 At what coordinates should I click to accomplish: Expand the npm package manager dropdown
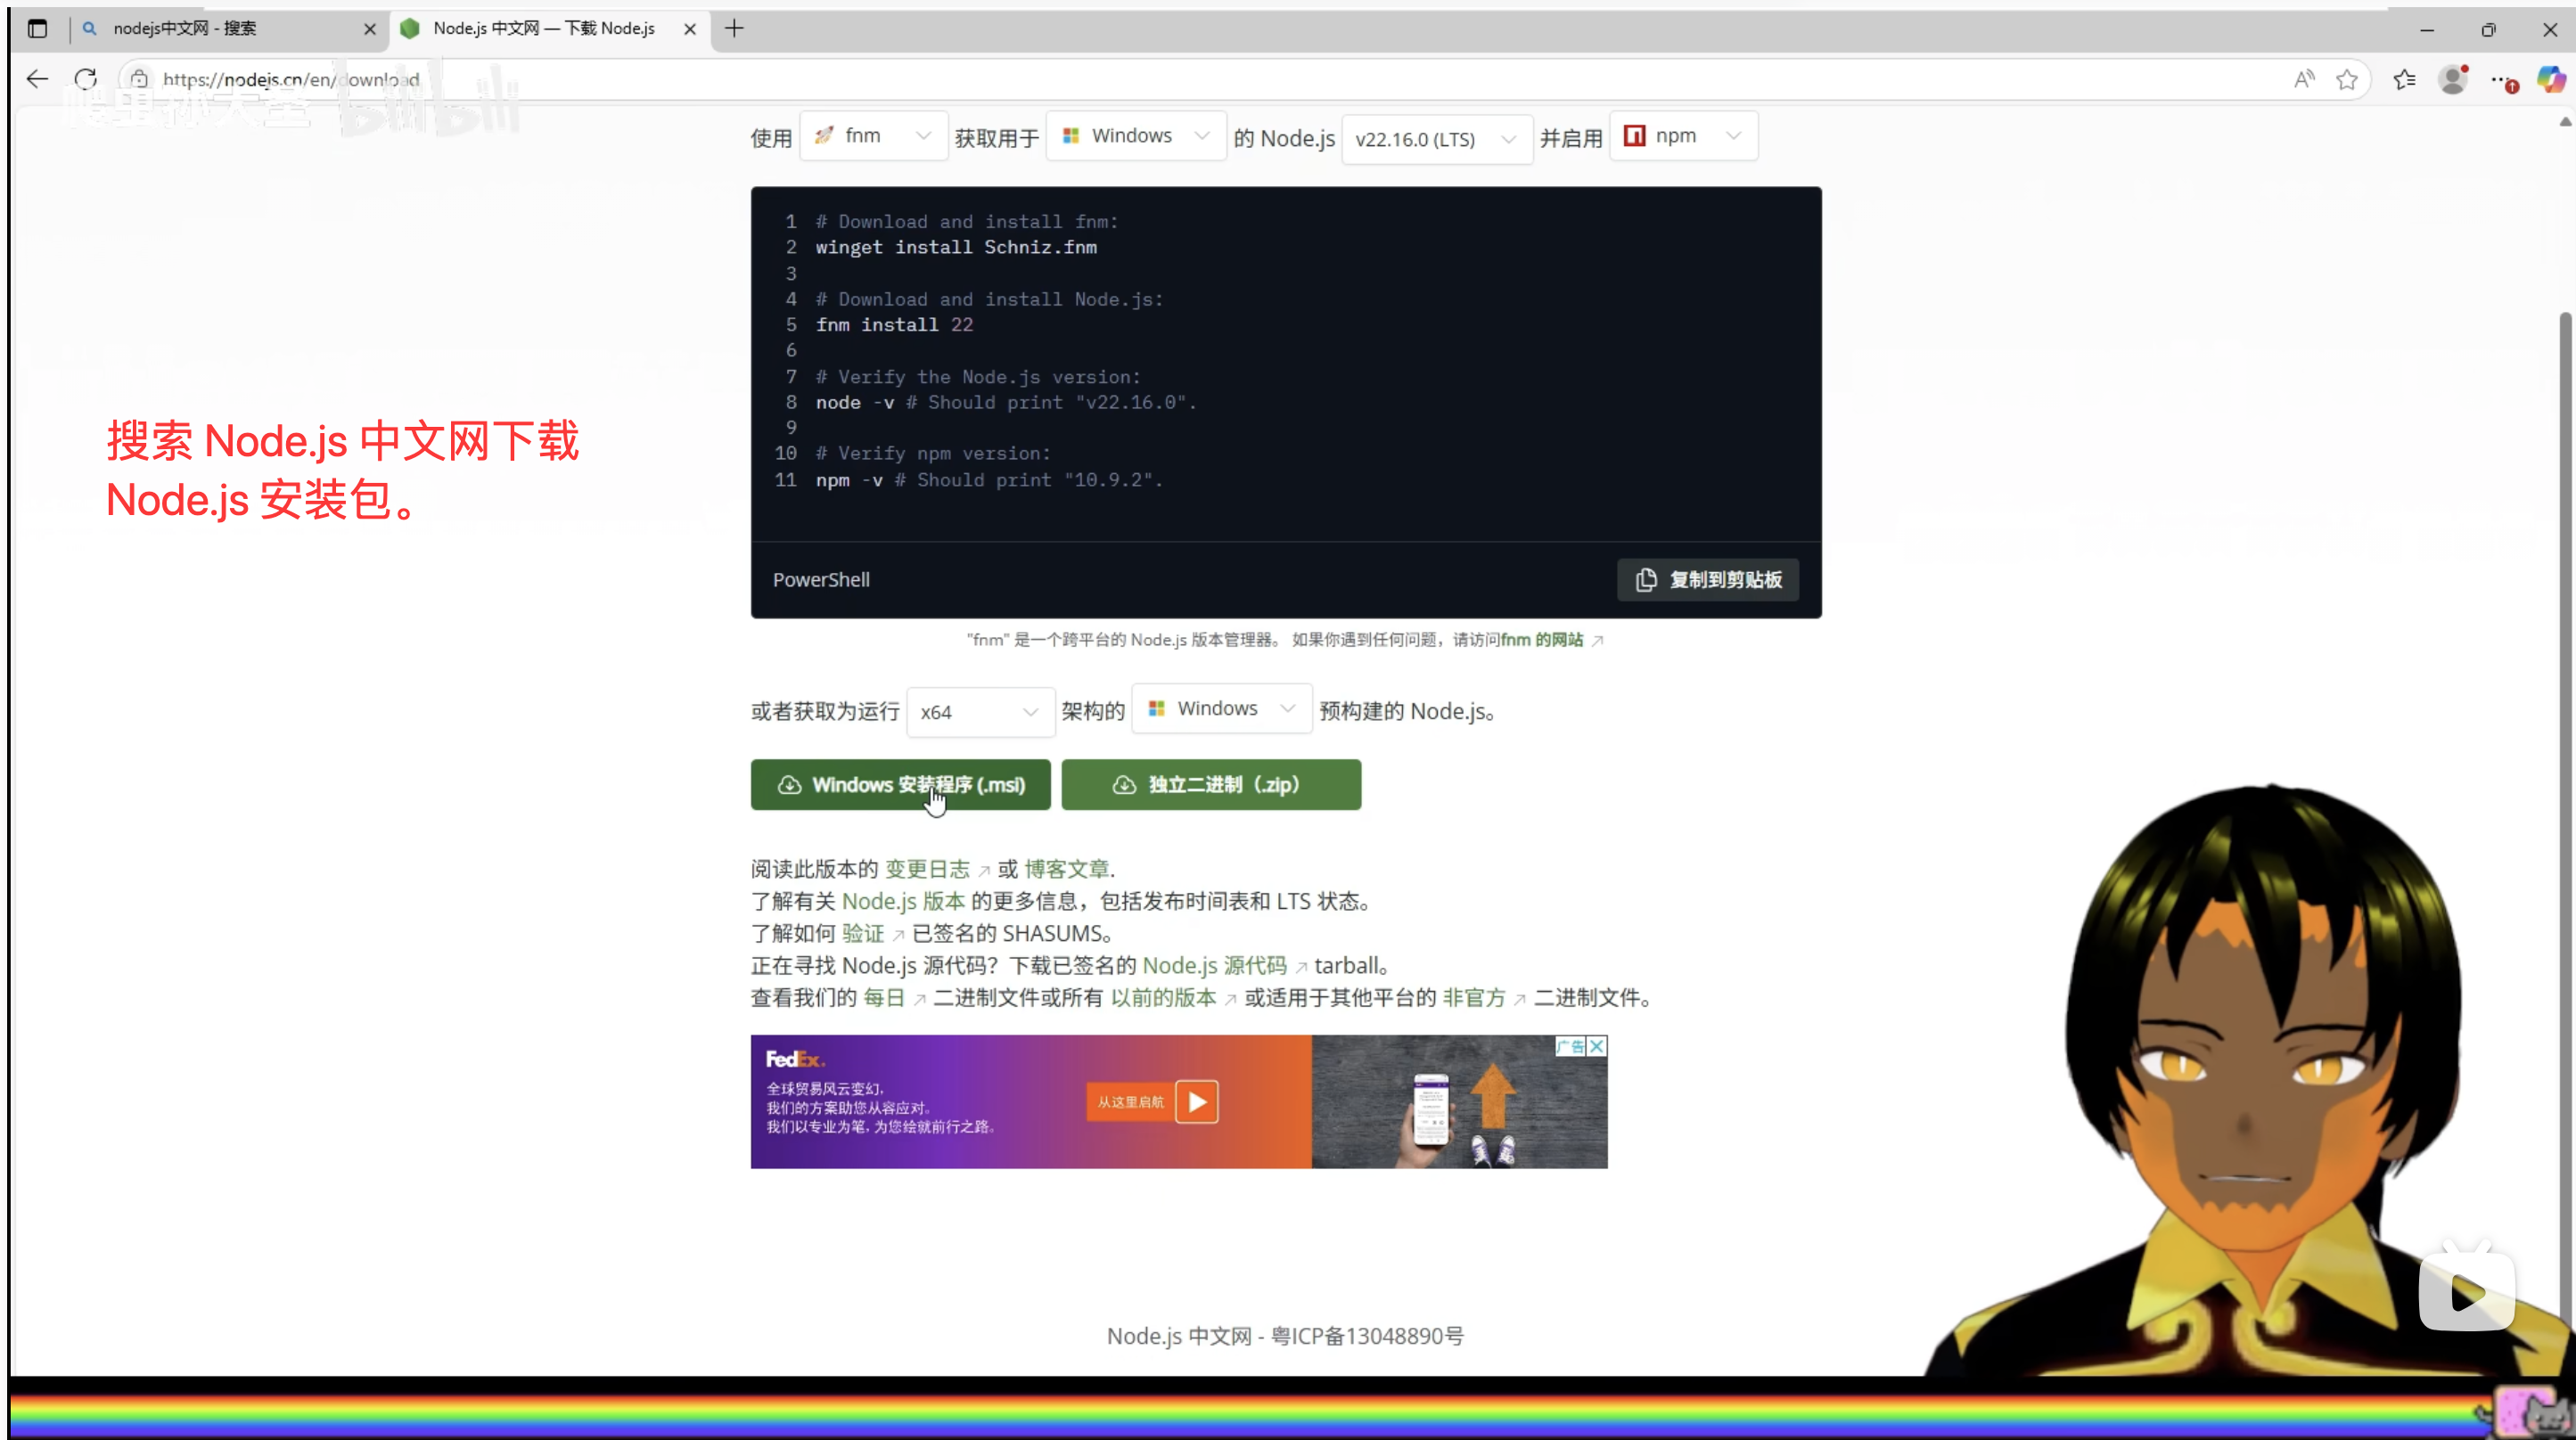[1683, 136]
